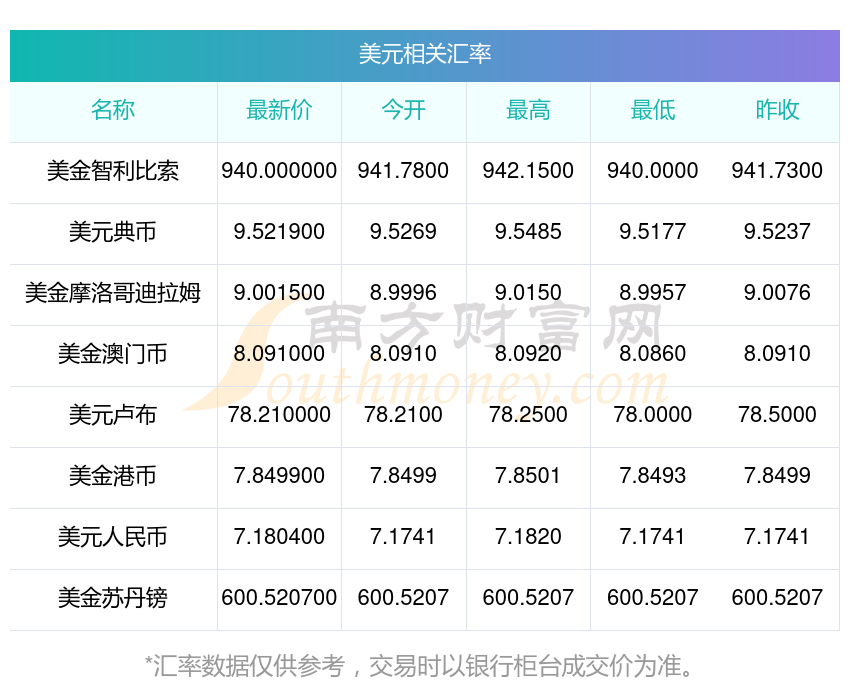
Task: Click the row name 美金苏丹镑
Action: (x=113, y=598)
